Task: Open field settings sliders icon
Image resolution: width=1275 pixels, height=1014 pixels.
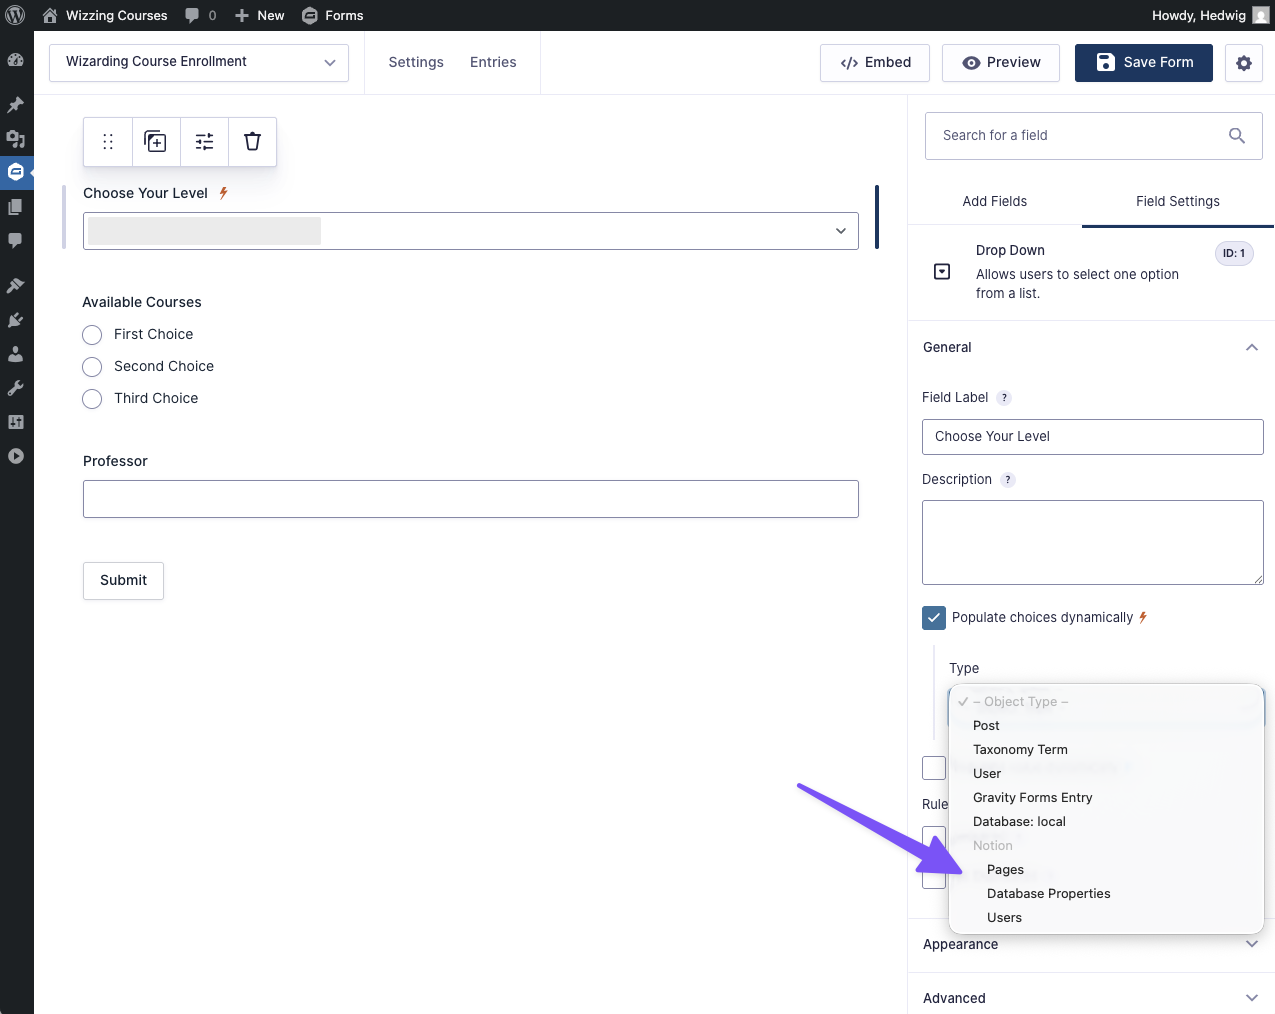Action: point(204,141)
